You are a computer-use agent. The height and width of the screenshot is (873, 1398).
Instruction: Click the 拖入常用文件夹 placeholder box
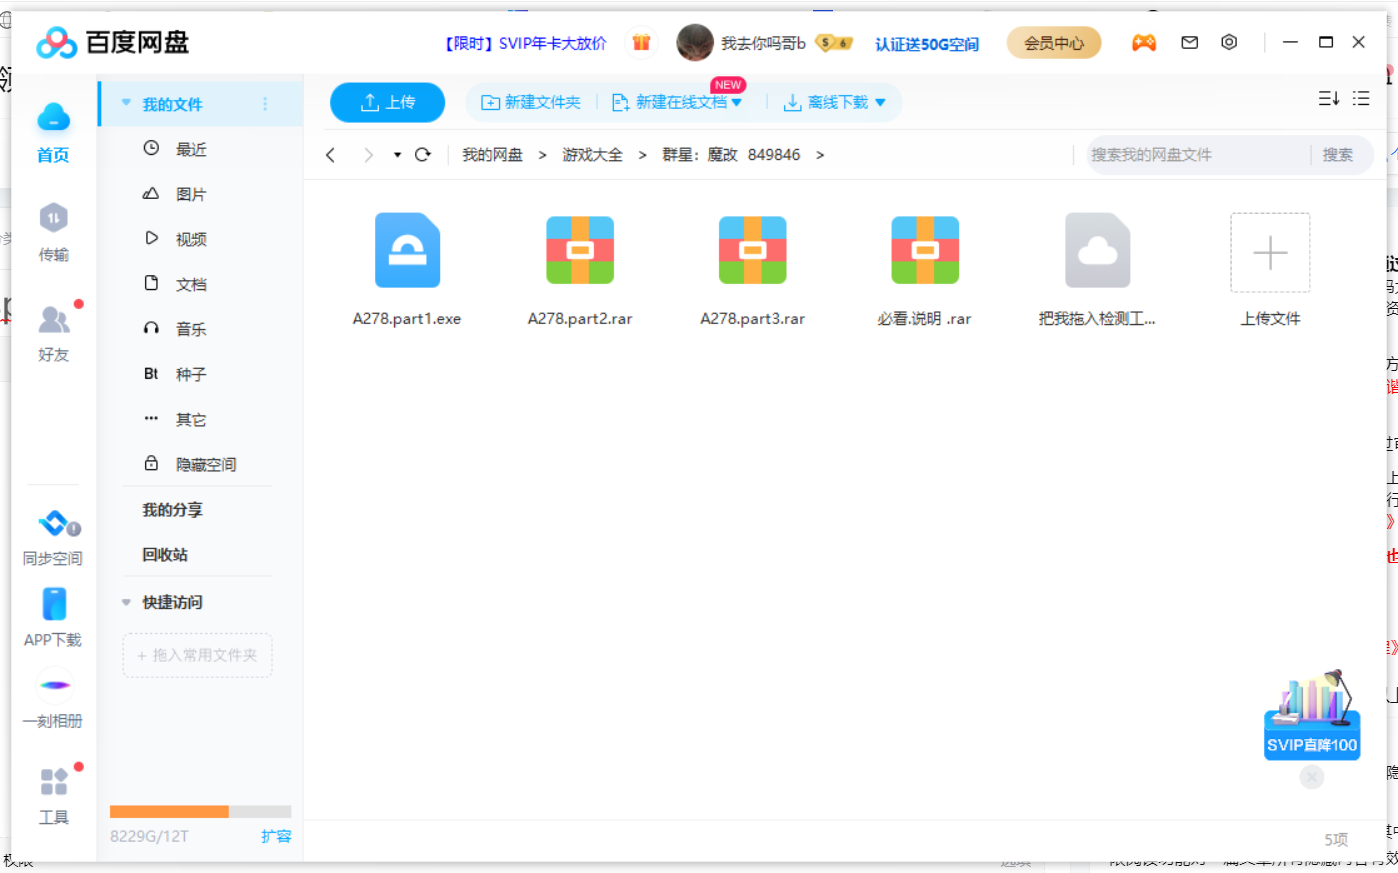click(x=197, y=655)
